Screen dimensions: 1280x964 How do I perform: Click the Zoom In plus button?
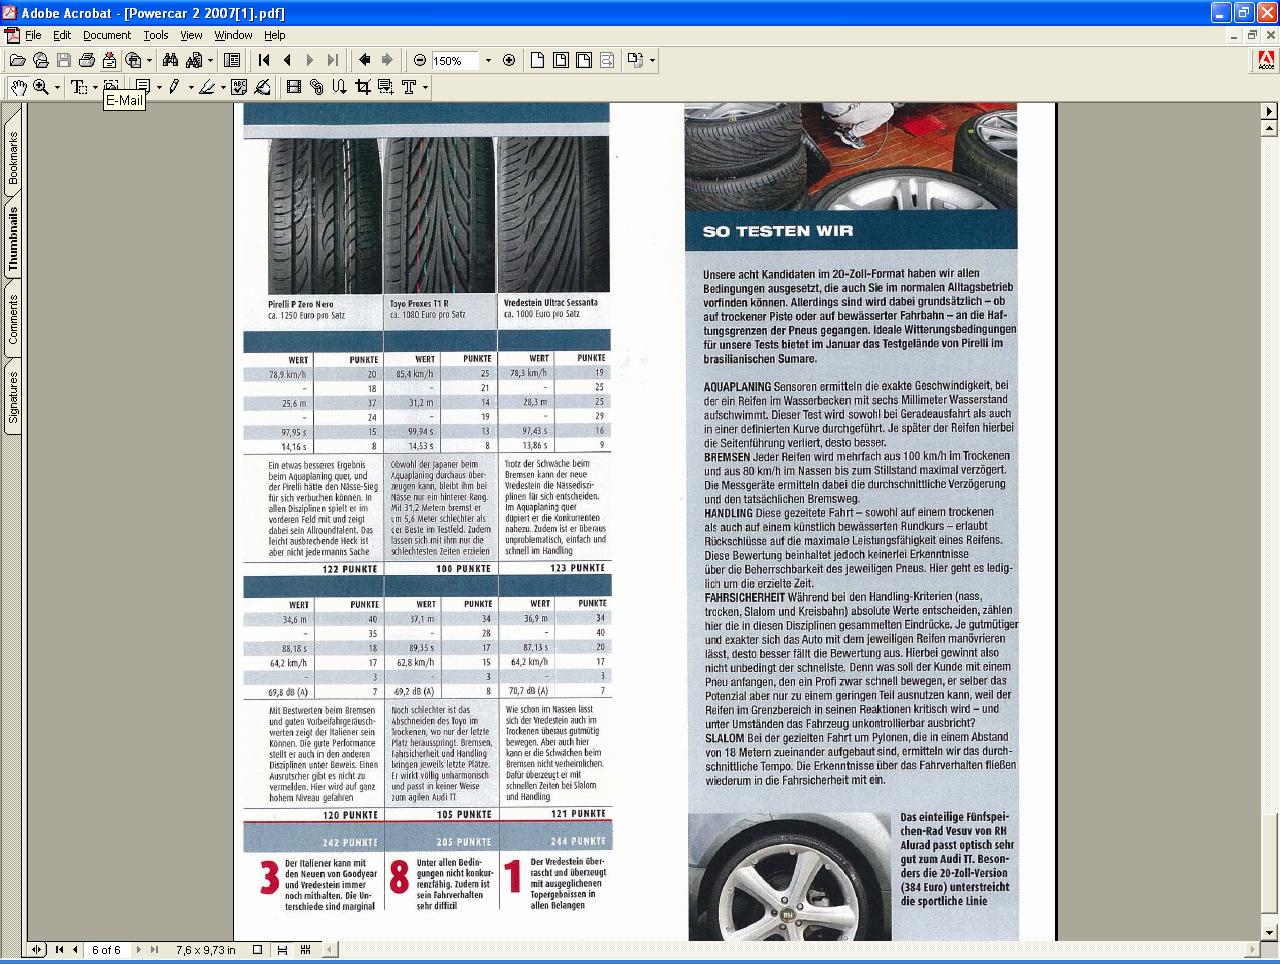pos(509,60)
